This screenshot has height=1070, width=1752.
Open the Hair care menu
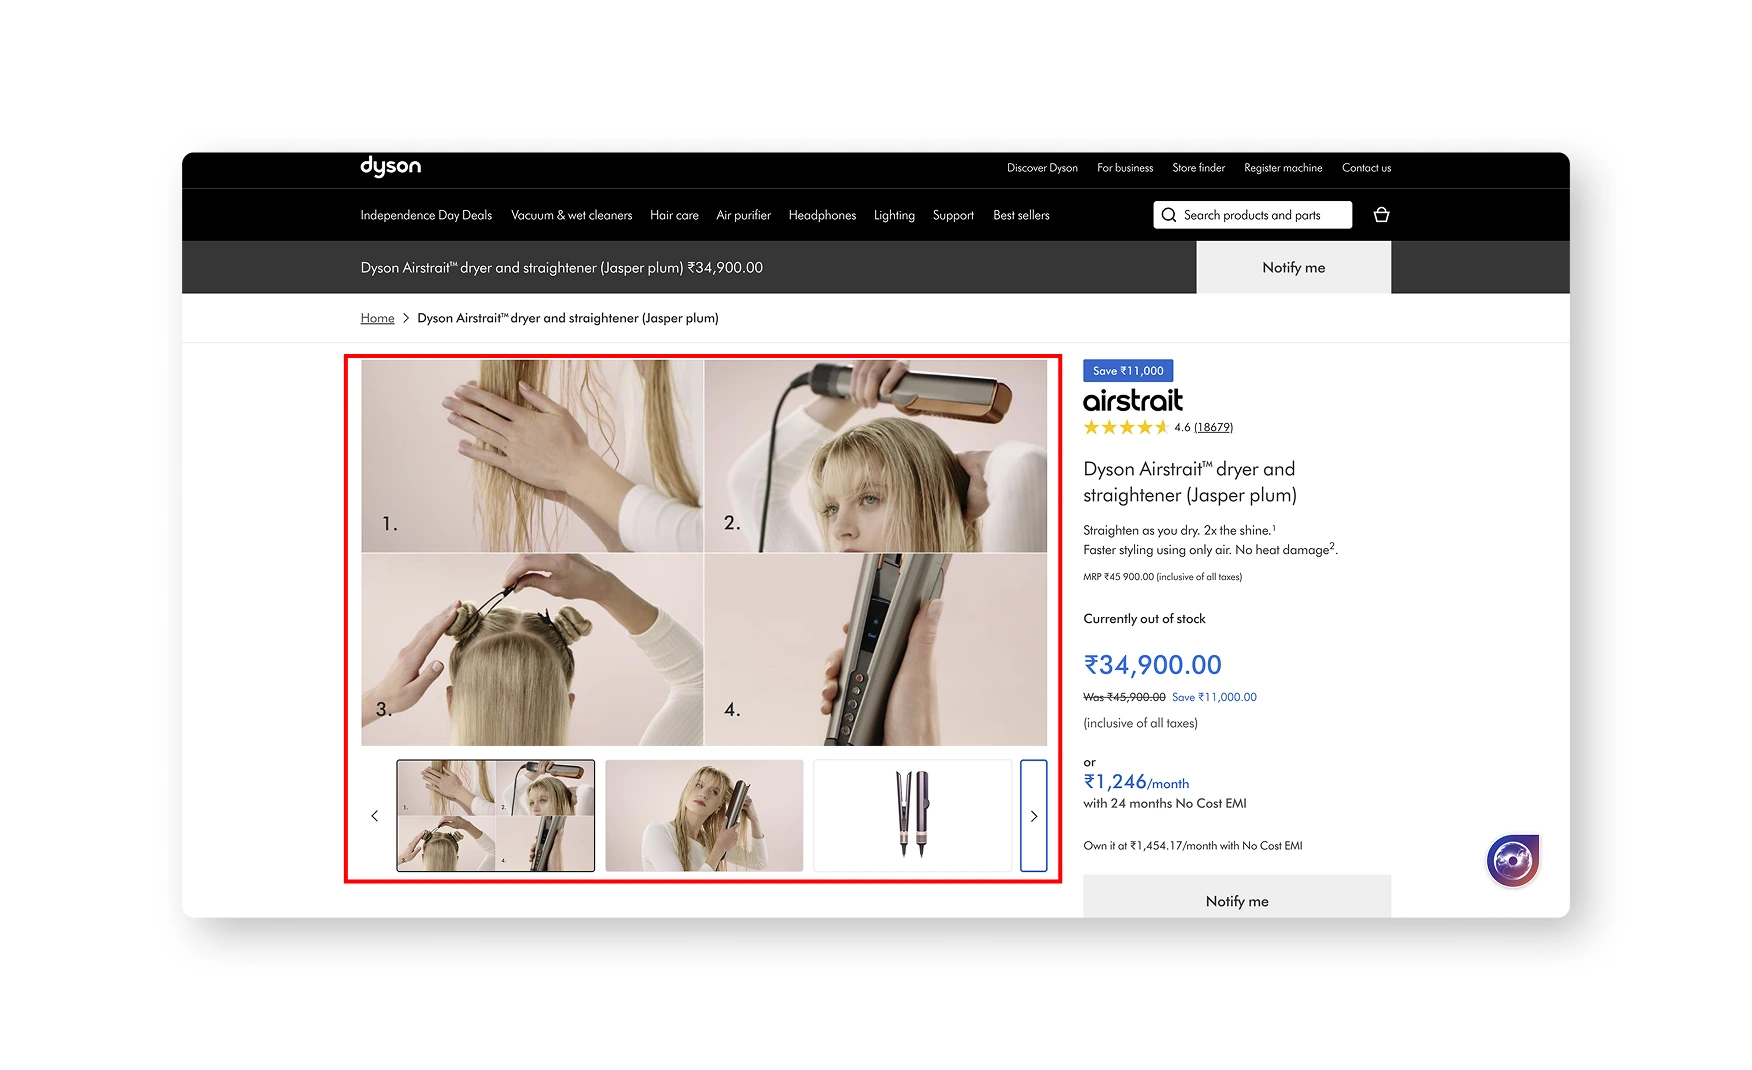(x=674, y=215)
